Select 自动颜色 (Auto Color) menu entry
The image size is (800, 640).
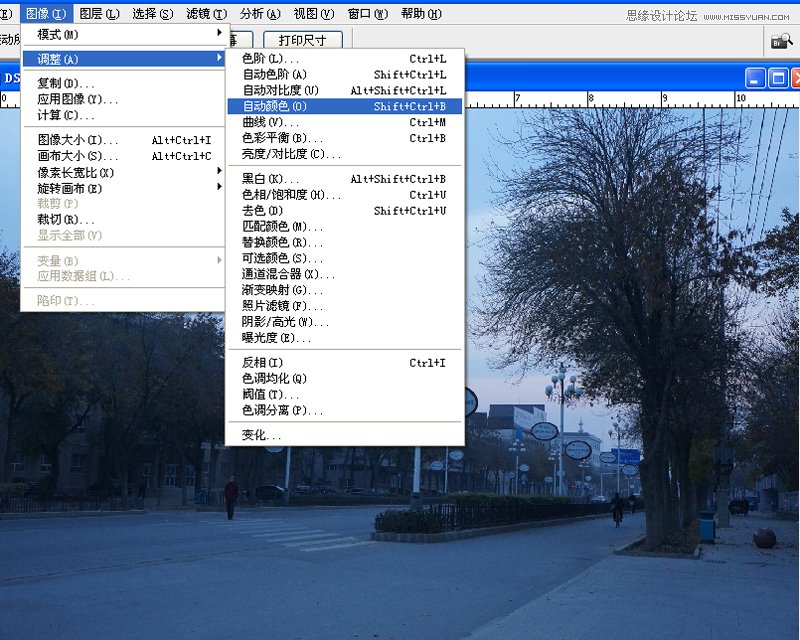click(x=345, y=106)
